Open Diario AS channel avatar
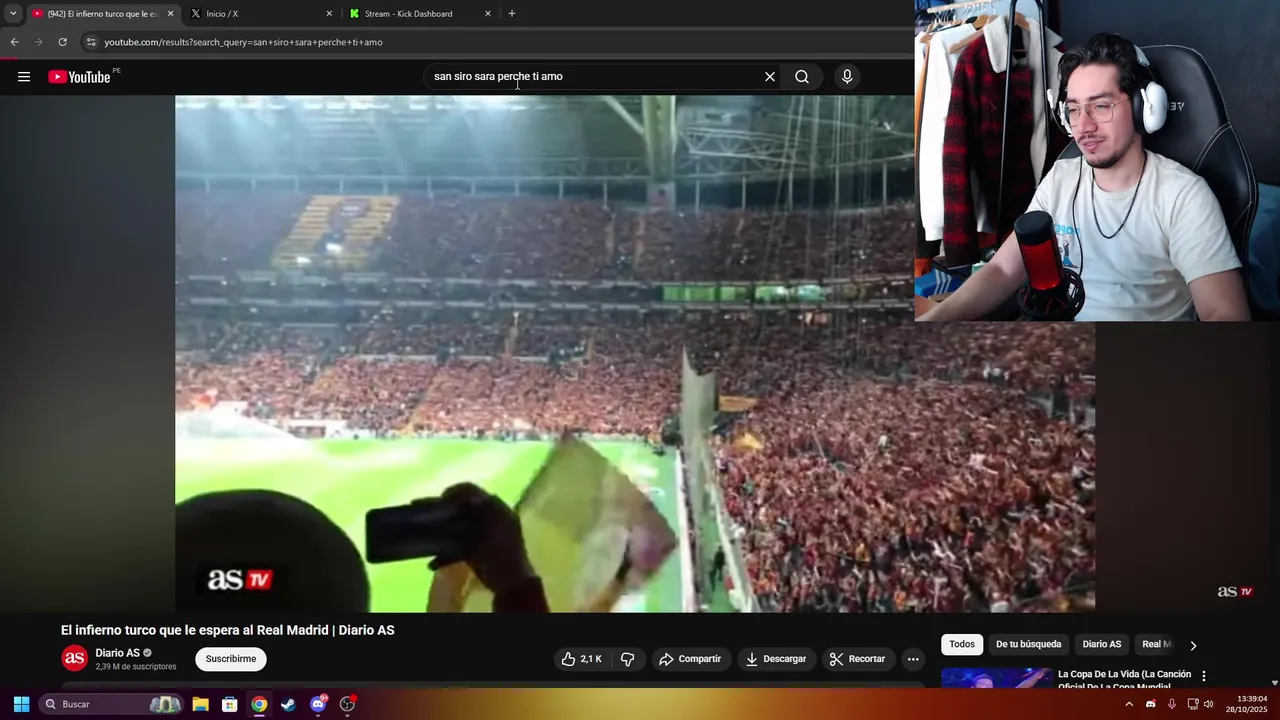The height and width of the screenshot is (720, 1280). click(x=75, y=658)
